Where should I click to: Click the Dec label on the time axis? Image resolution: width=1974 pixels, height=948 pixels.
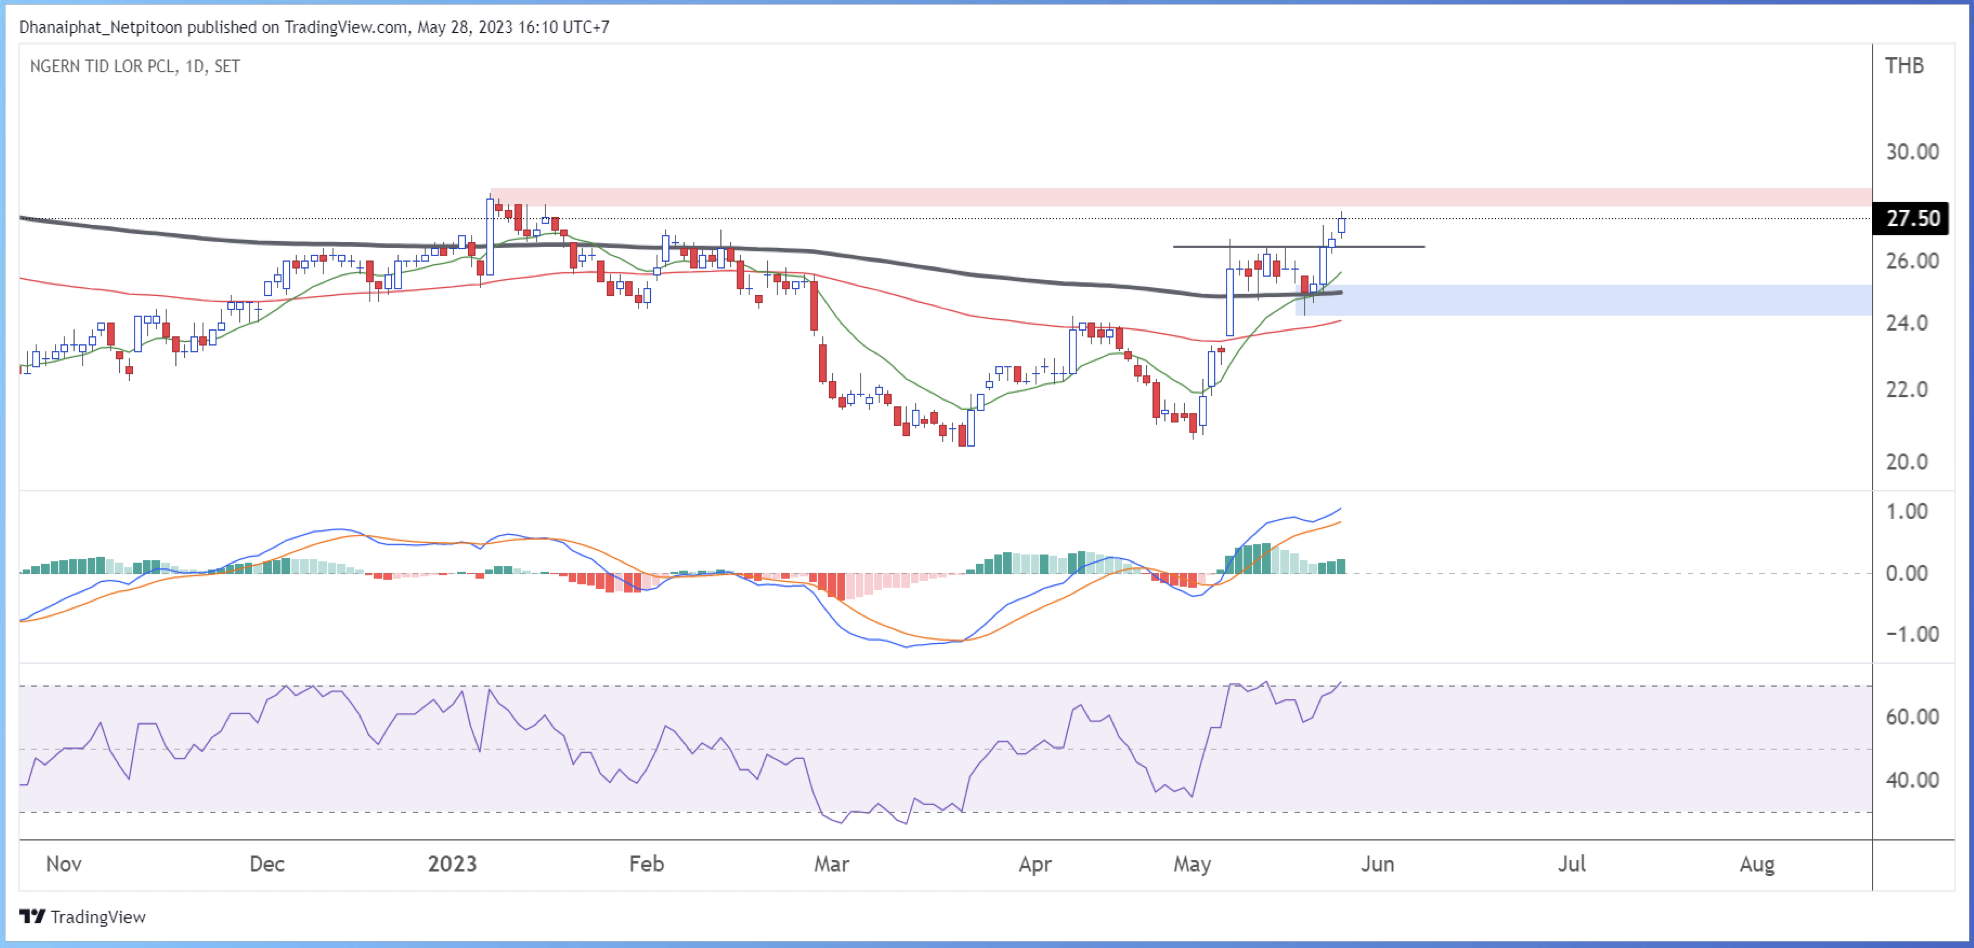pyautogui.click(x=267, y=864)
